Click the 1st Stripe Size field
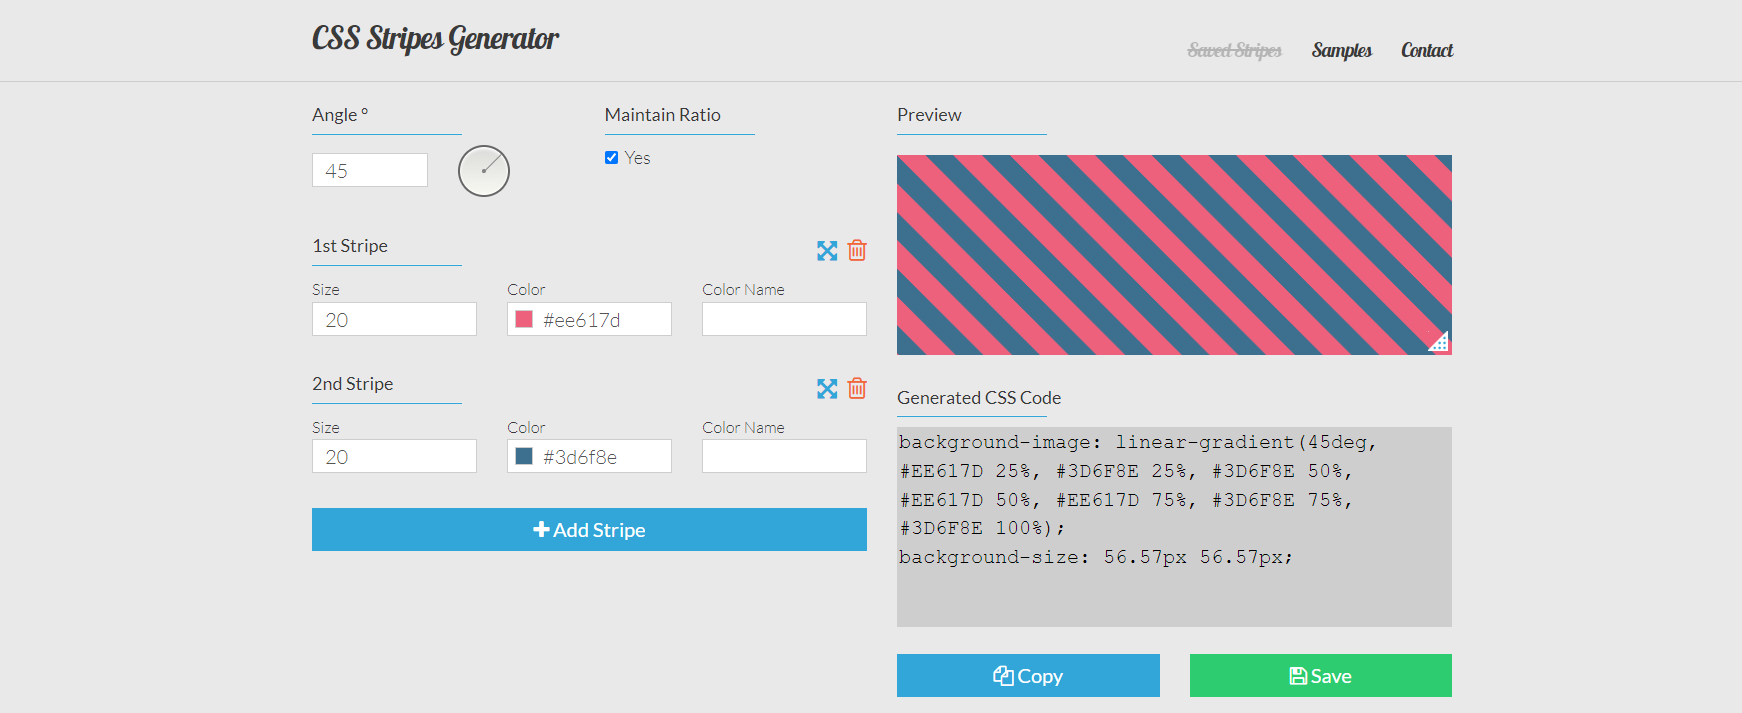This screenshot has height=713, width=1742. click(x=394, y=320)
